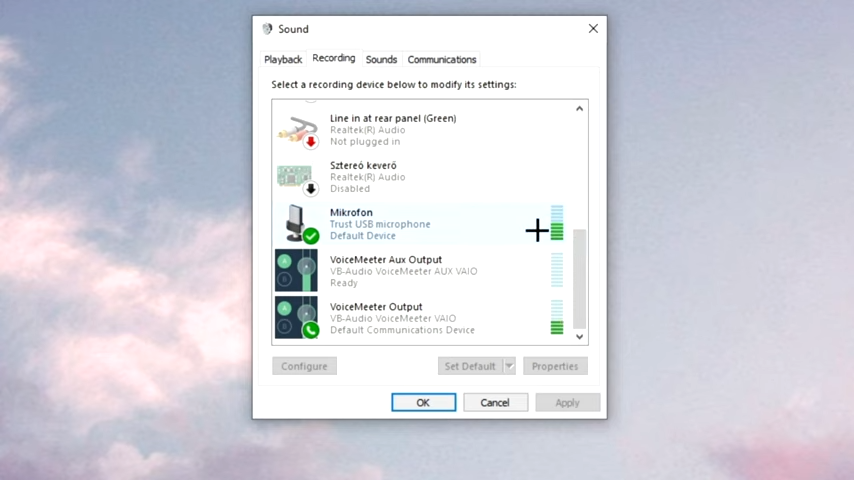Click the device list scroll down arrow

(x=580, y=337)
